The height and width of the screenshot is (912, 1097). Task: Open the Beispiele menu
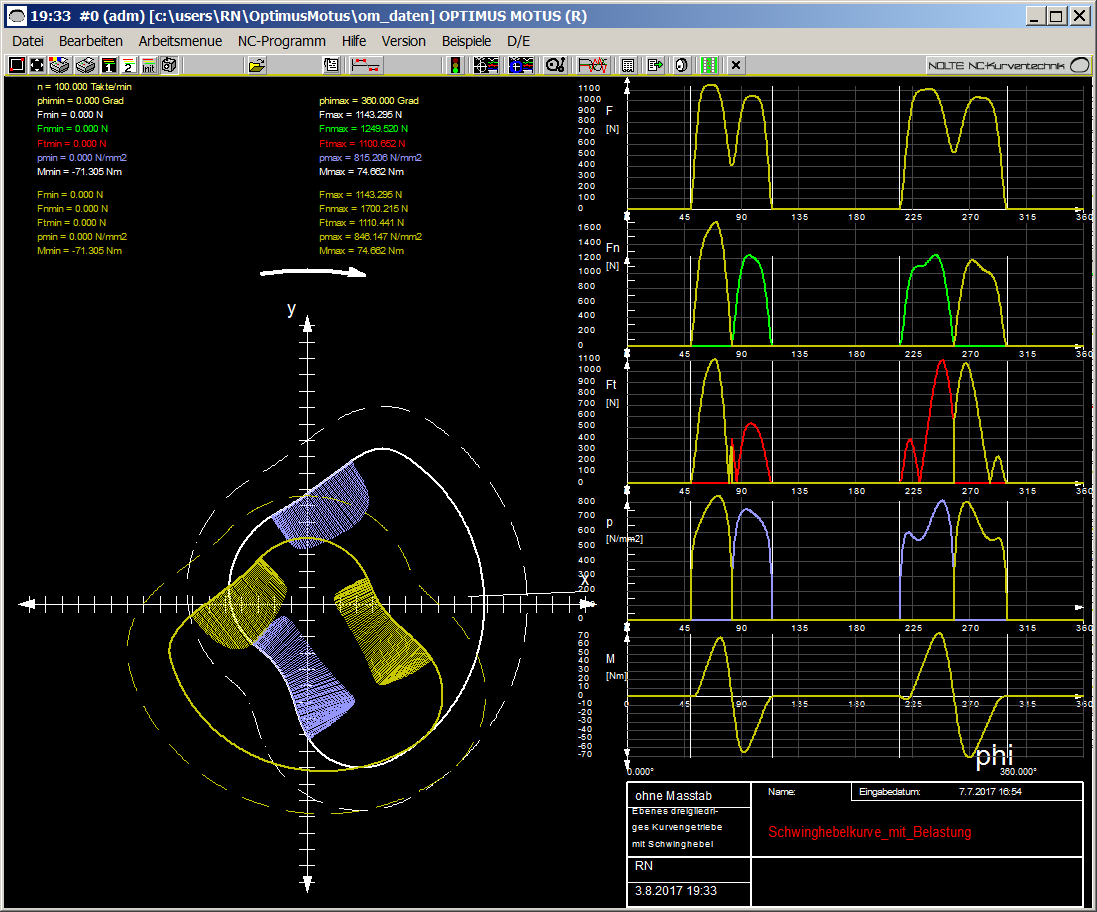(x=466, y=41)
